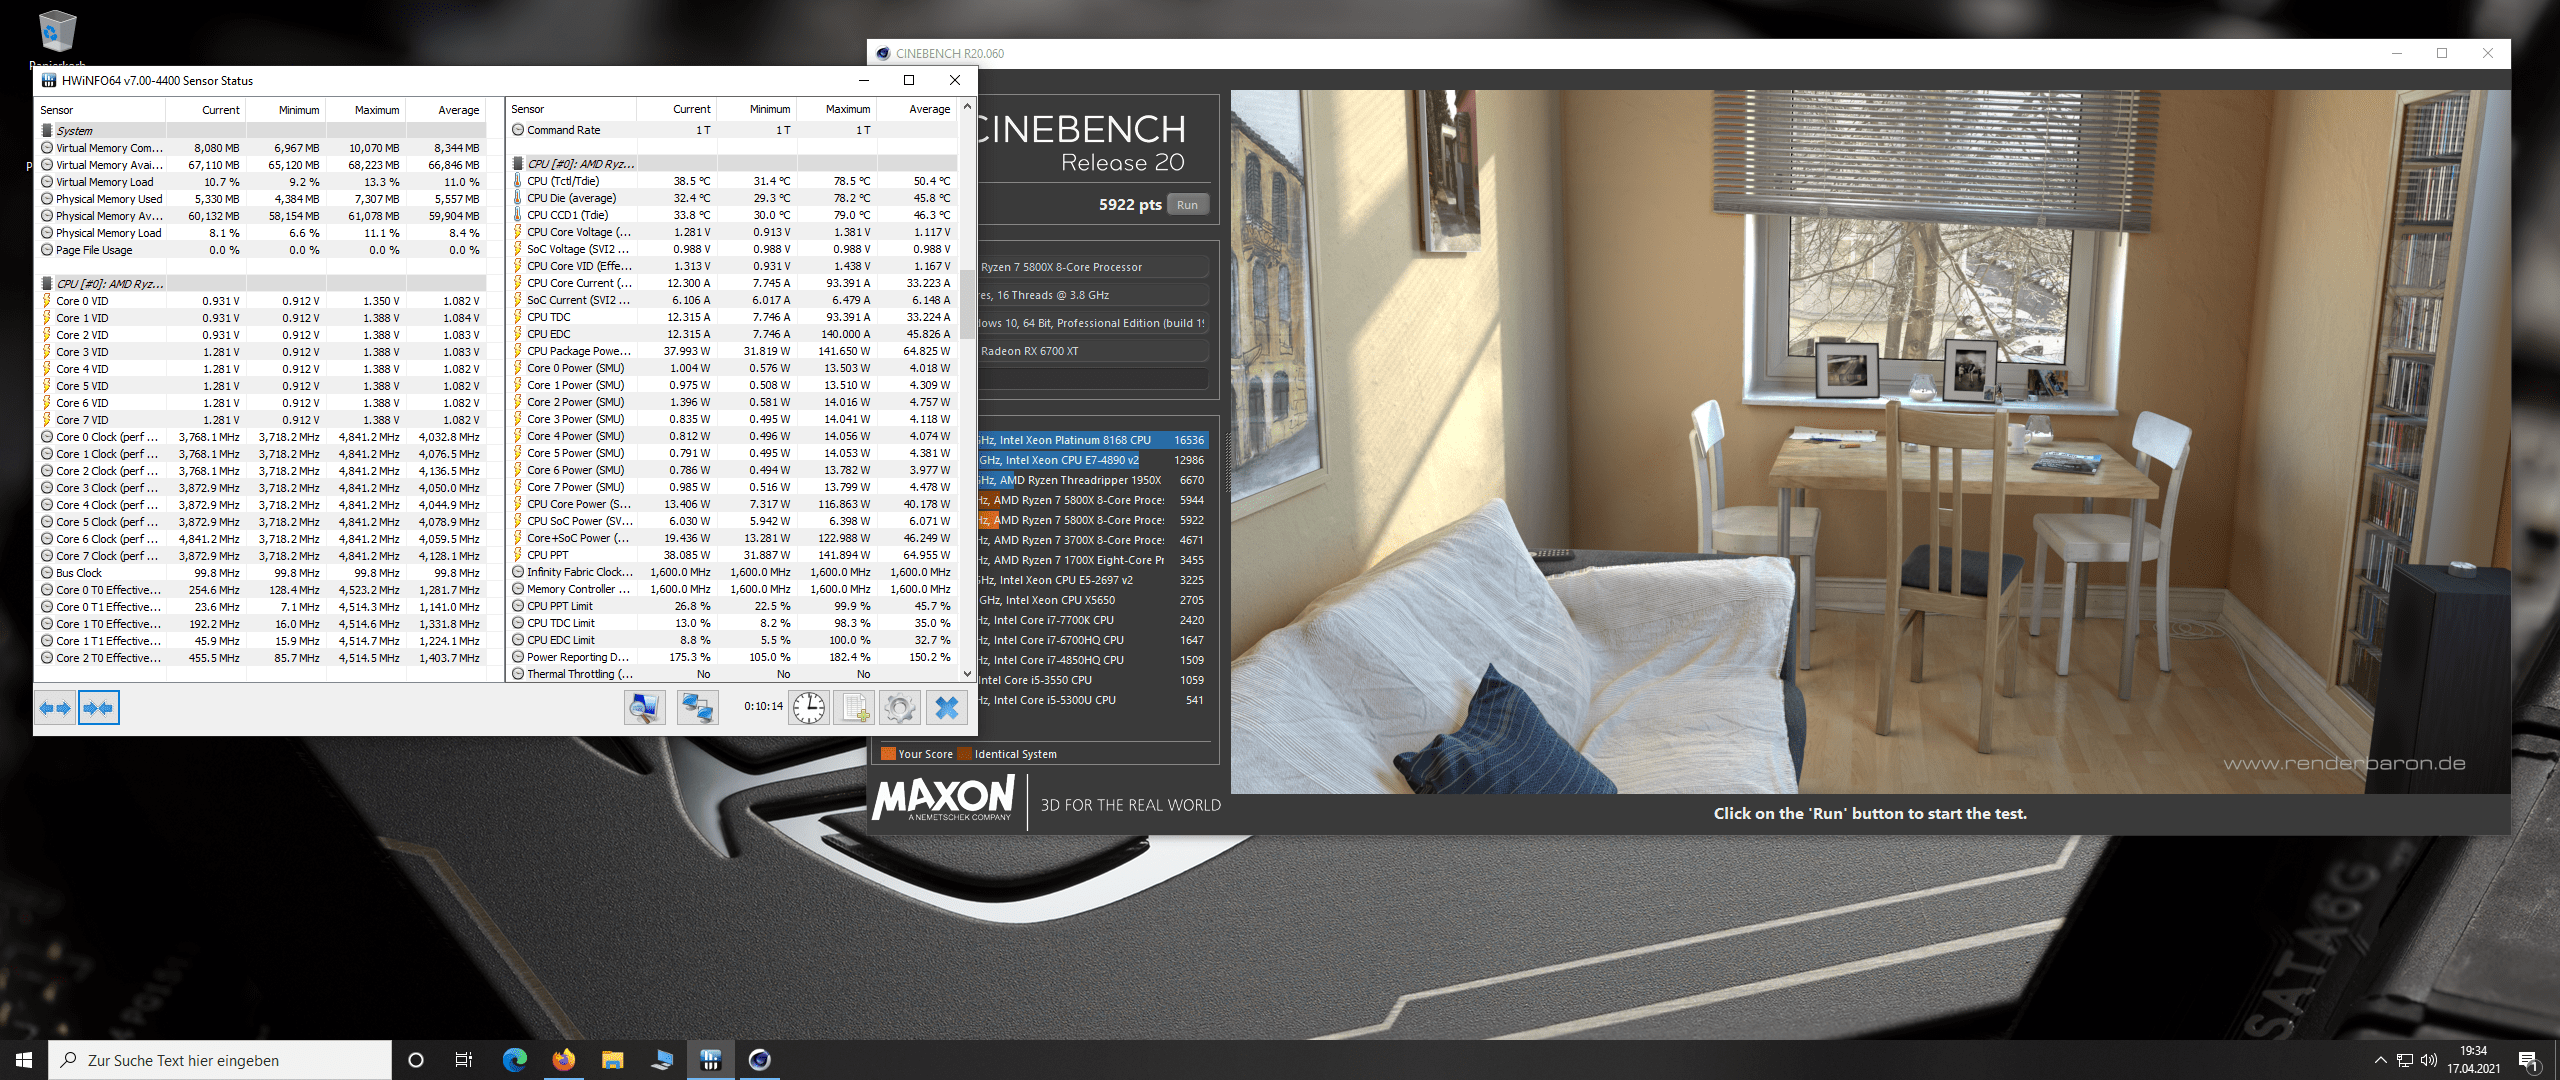Open volume control tray icon
The height and width of the screenshot is (1080, 2560).
[x=2429, y=1060]
